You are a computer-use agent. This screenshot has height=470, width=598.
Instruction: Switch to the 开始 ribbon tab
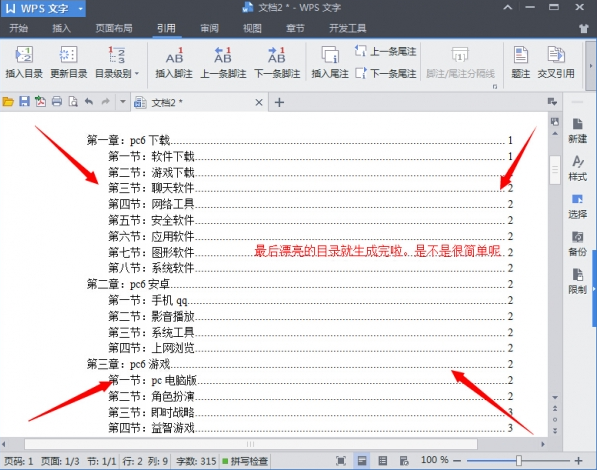coord(18,28)
